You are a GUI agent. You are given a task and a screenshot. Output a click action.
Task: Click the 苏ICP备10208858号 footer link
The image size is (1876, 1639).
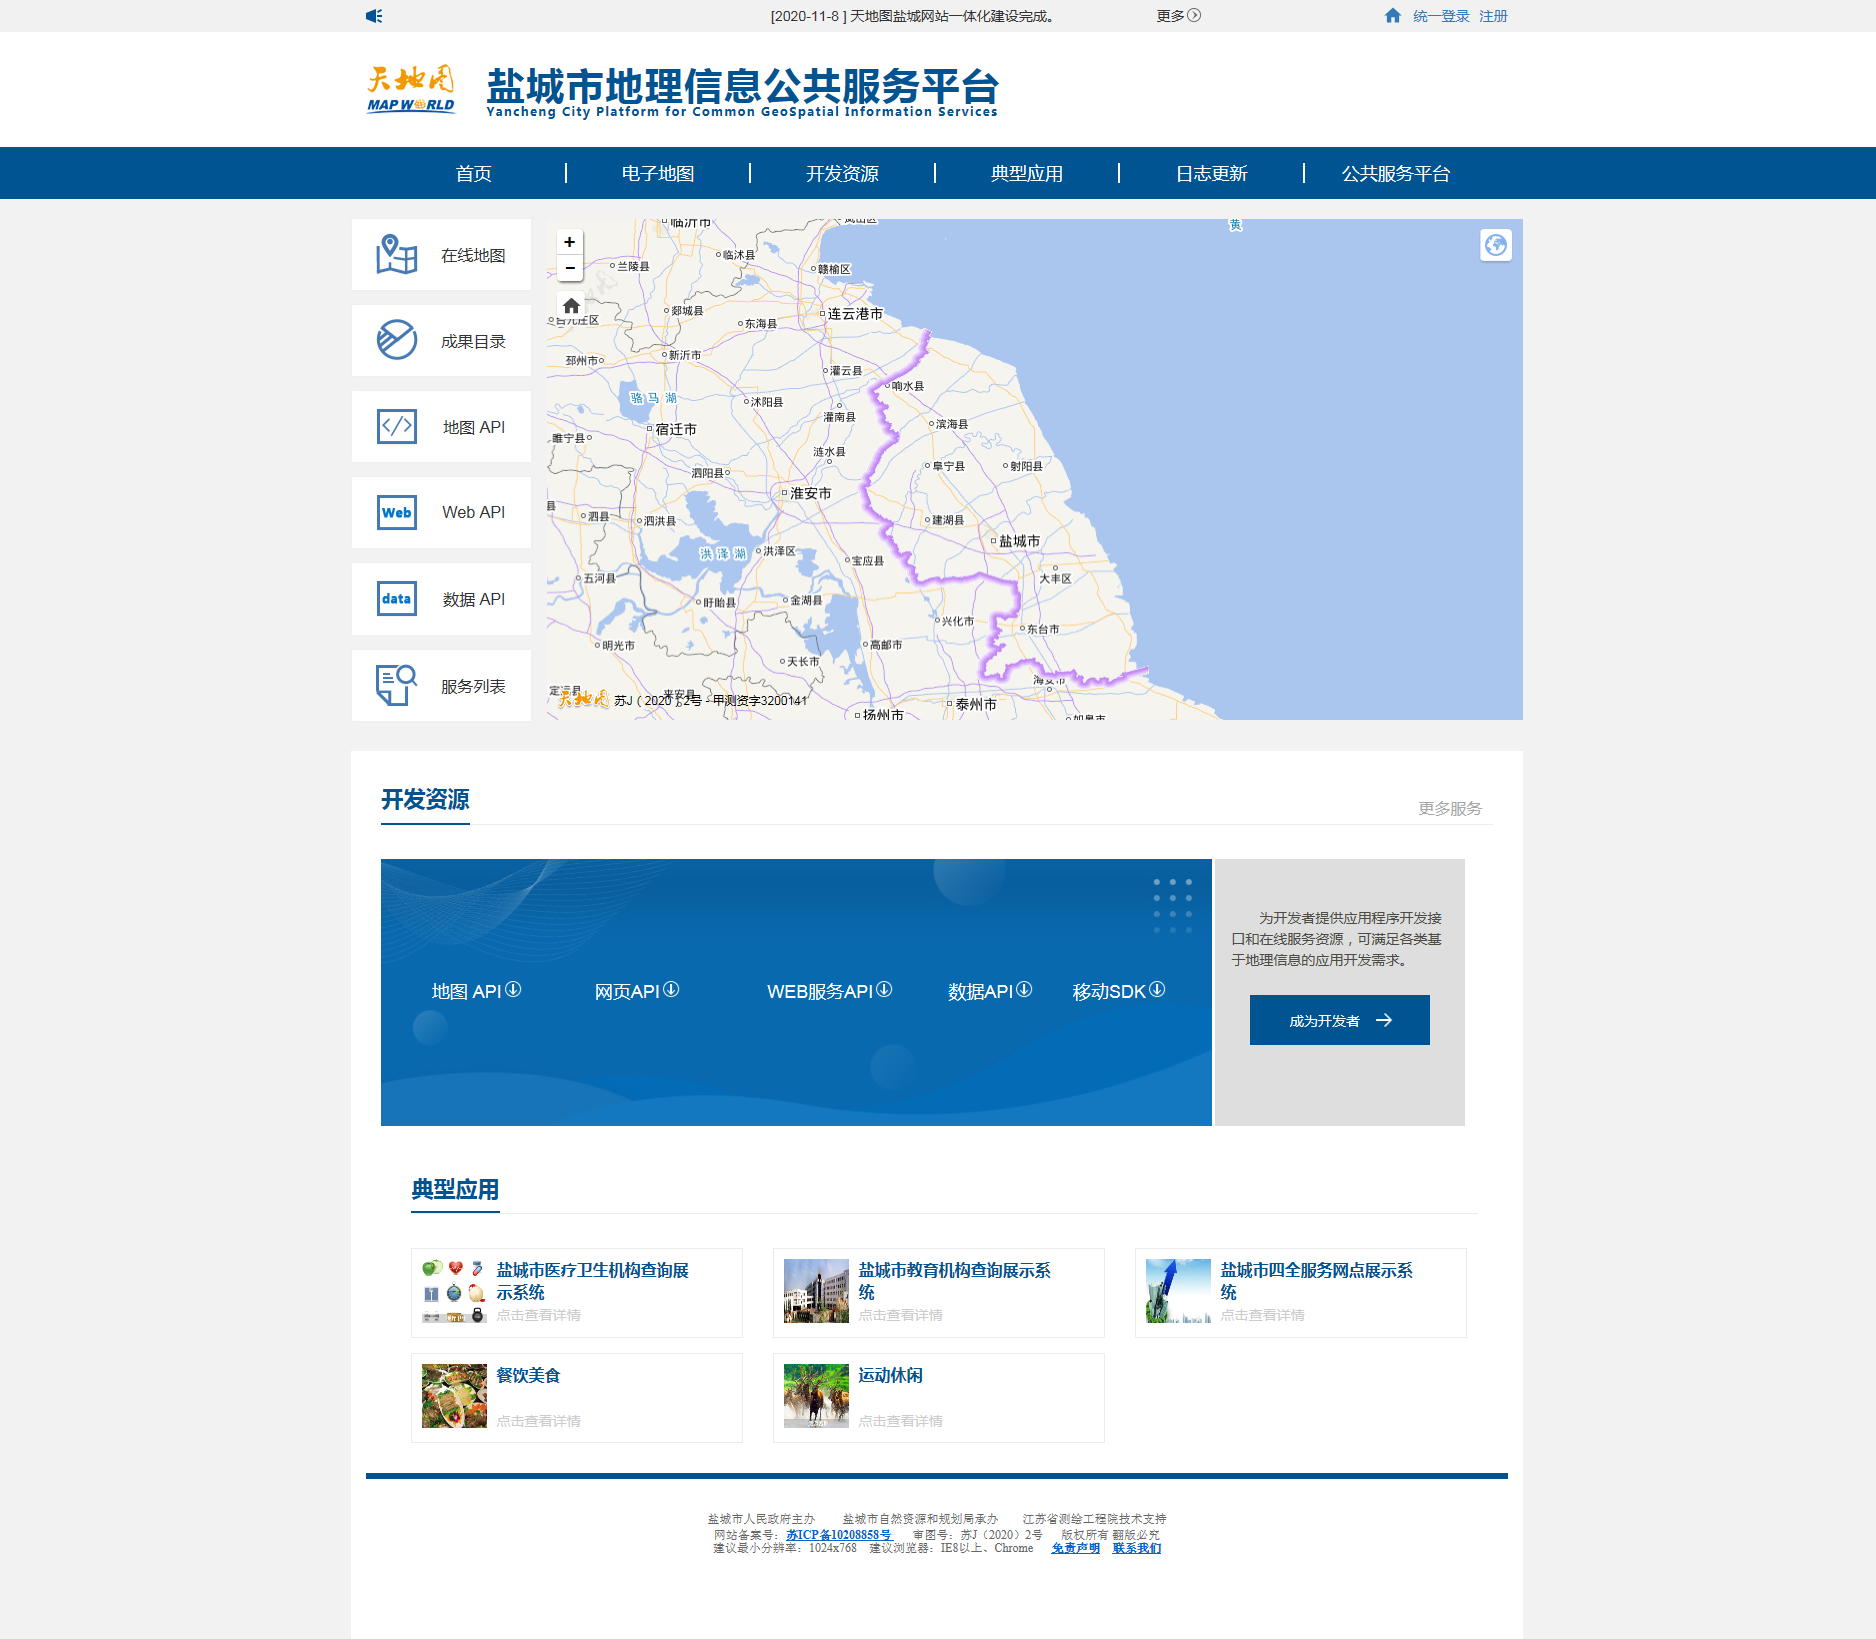click(x=838, y=1535)
